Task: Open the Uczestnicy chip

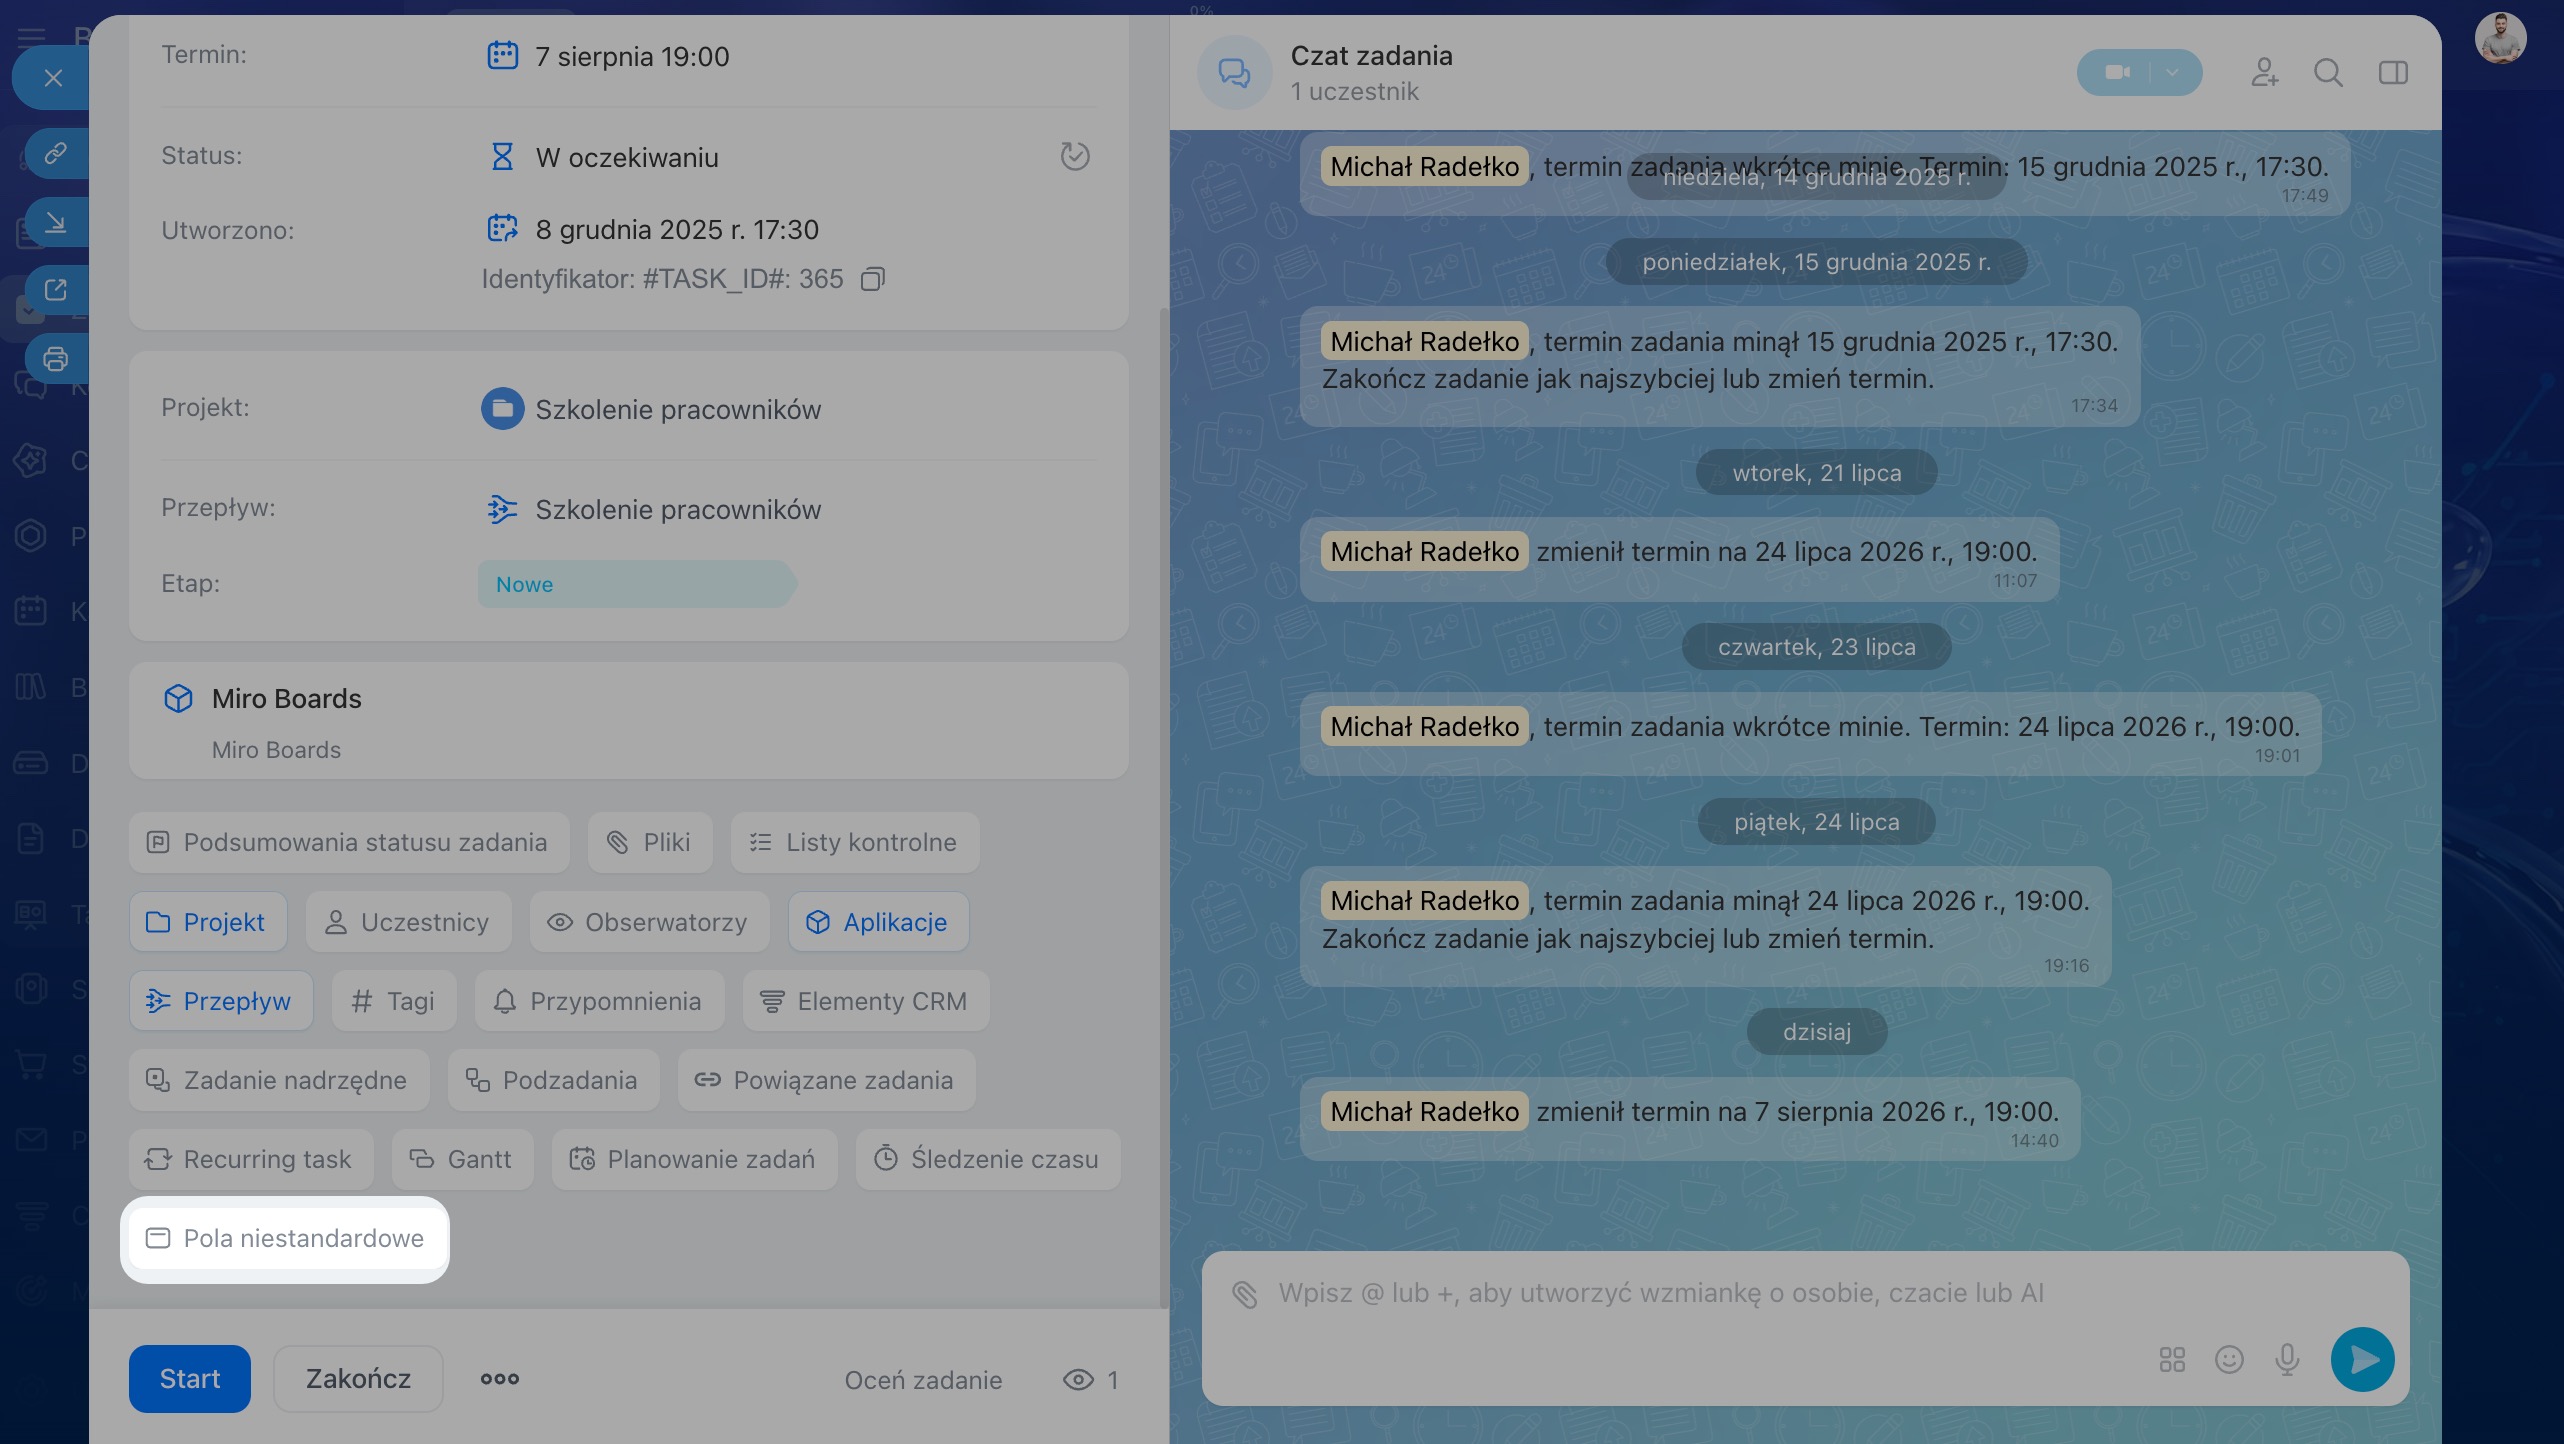Action: point(409,922)
